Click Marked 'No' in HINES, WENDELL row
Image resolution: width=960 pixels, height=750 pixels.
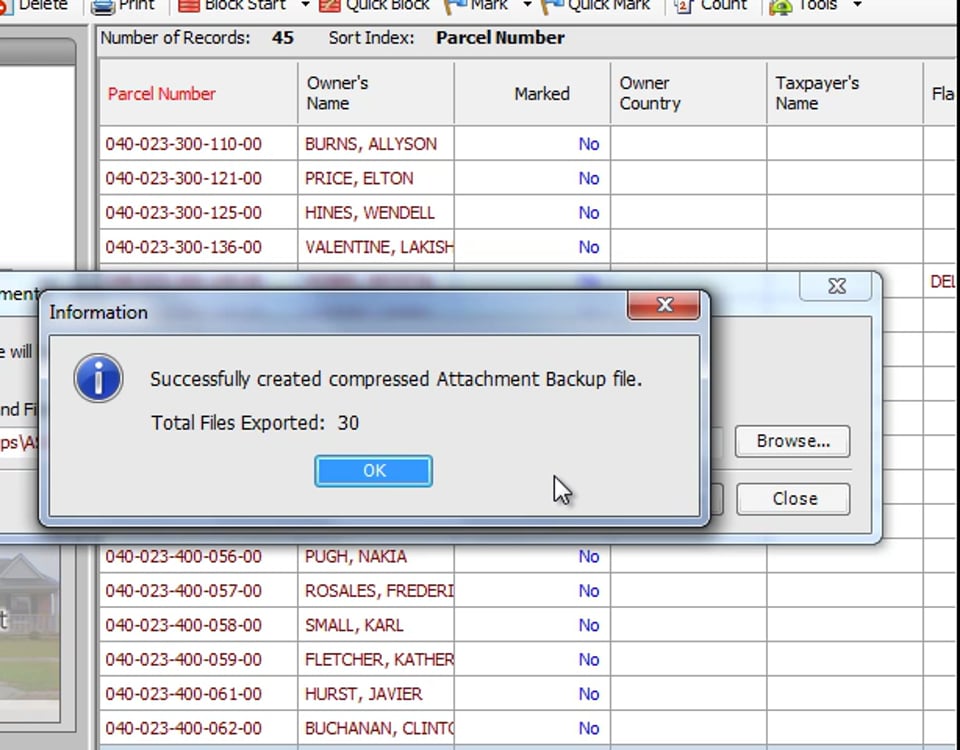click(589, 212)
